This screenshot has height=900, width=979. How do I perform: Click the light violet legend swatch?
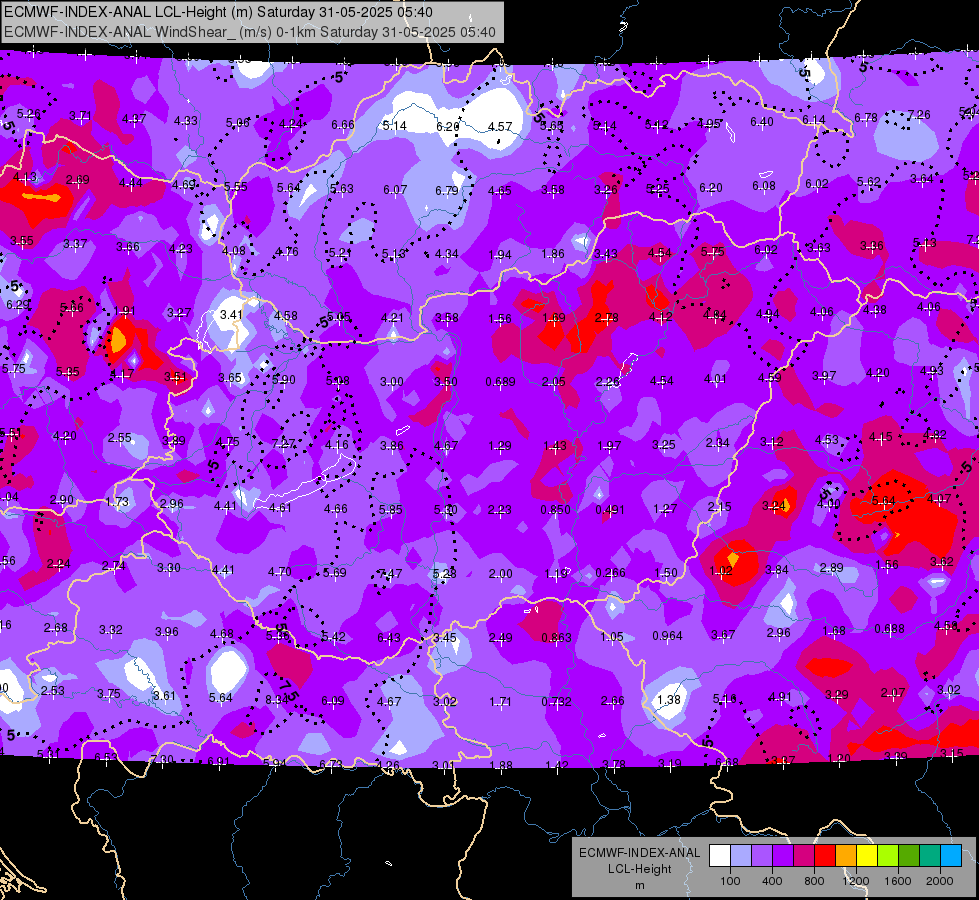[x=762, y=856]
